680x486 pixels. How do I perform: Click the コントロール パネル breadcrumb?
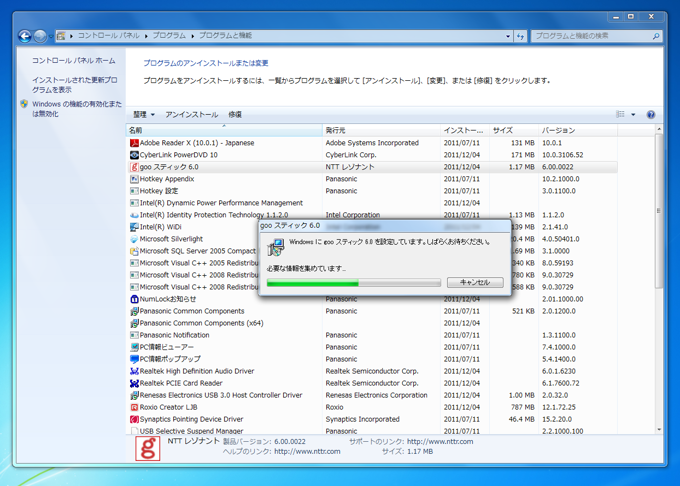click(x=108, y=36)
